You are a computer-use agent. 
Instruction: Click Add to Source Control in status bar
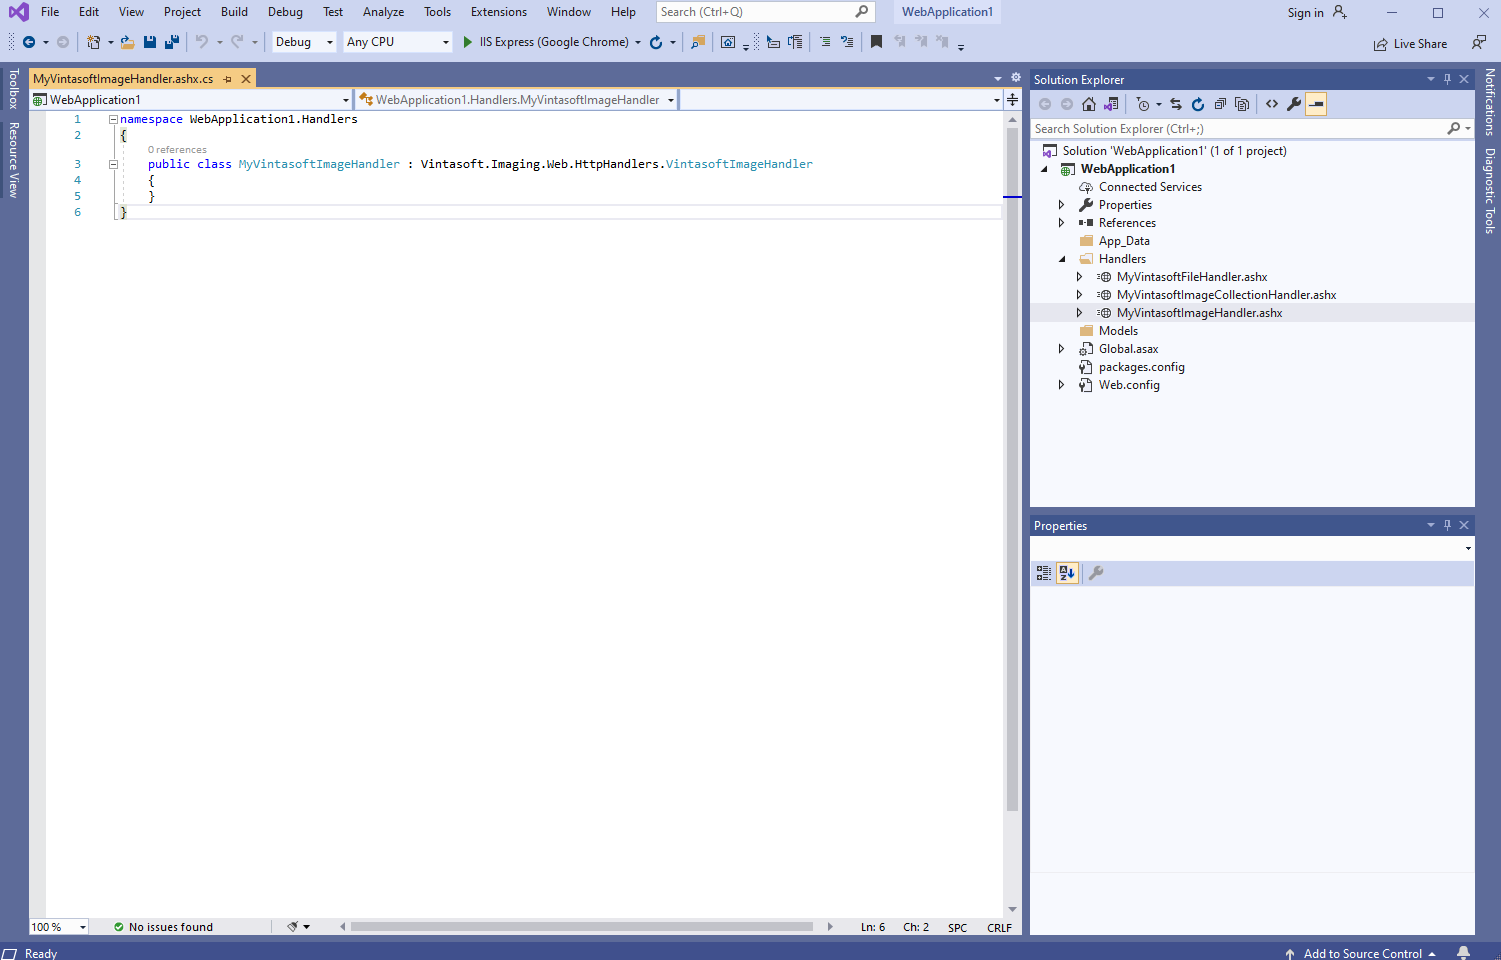[1361, 953]
